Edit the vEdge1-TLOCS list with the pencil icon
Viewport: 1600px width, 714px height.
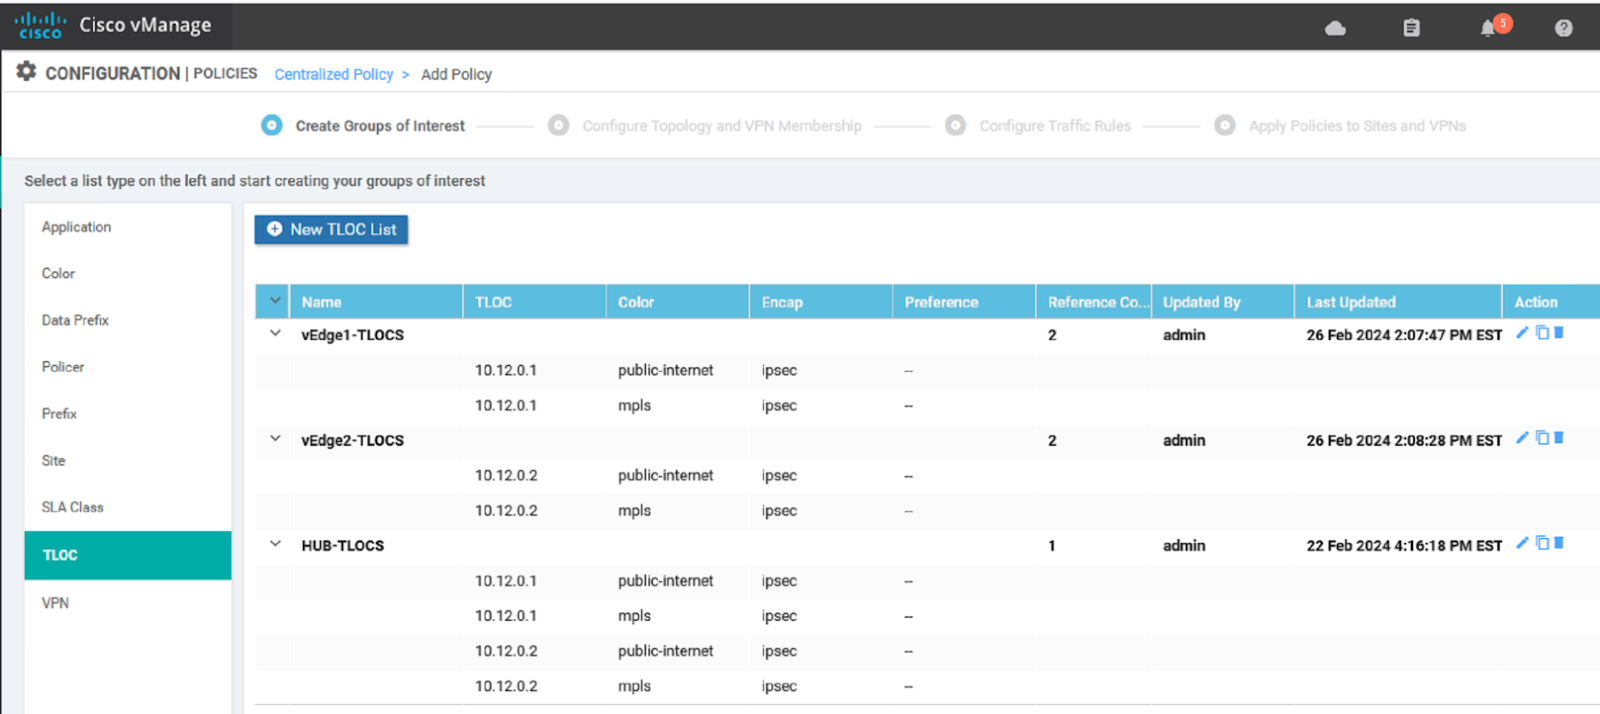click(1522, 333)
